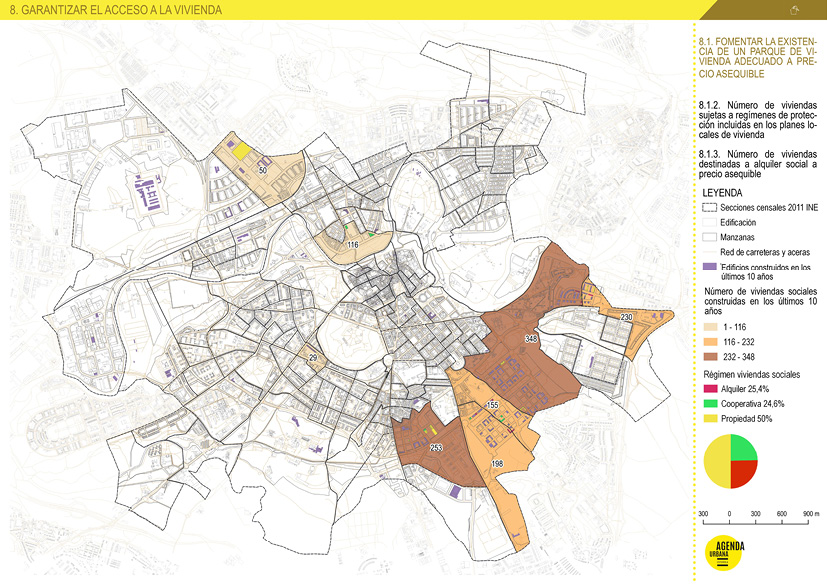This screenshot has height=585, width=827.
Task: Click the 'Garantizar el acceso a la vivienda' title
Action: pyautogui.click(x=115, y=10)
